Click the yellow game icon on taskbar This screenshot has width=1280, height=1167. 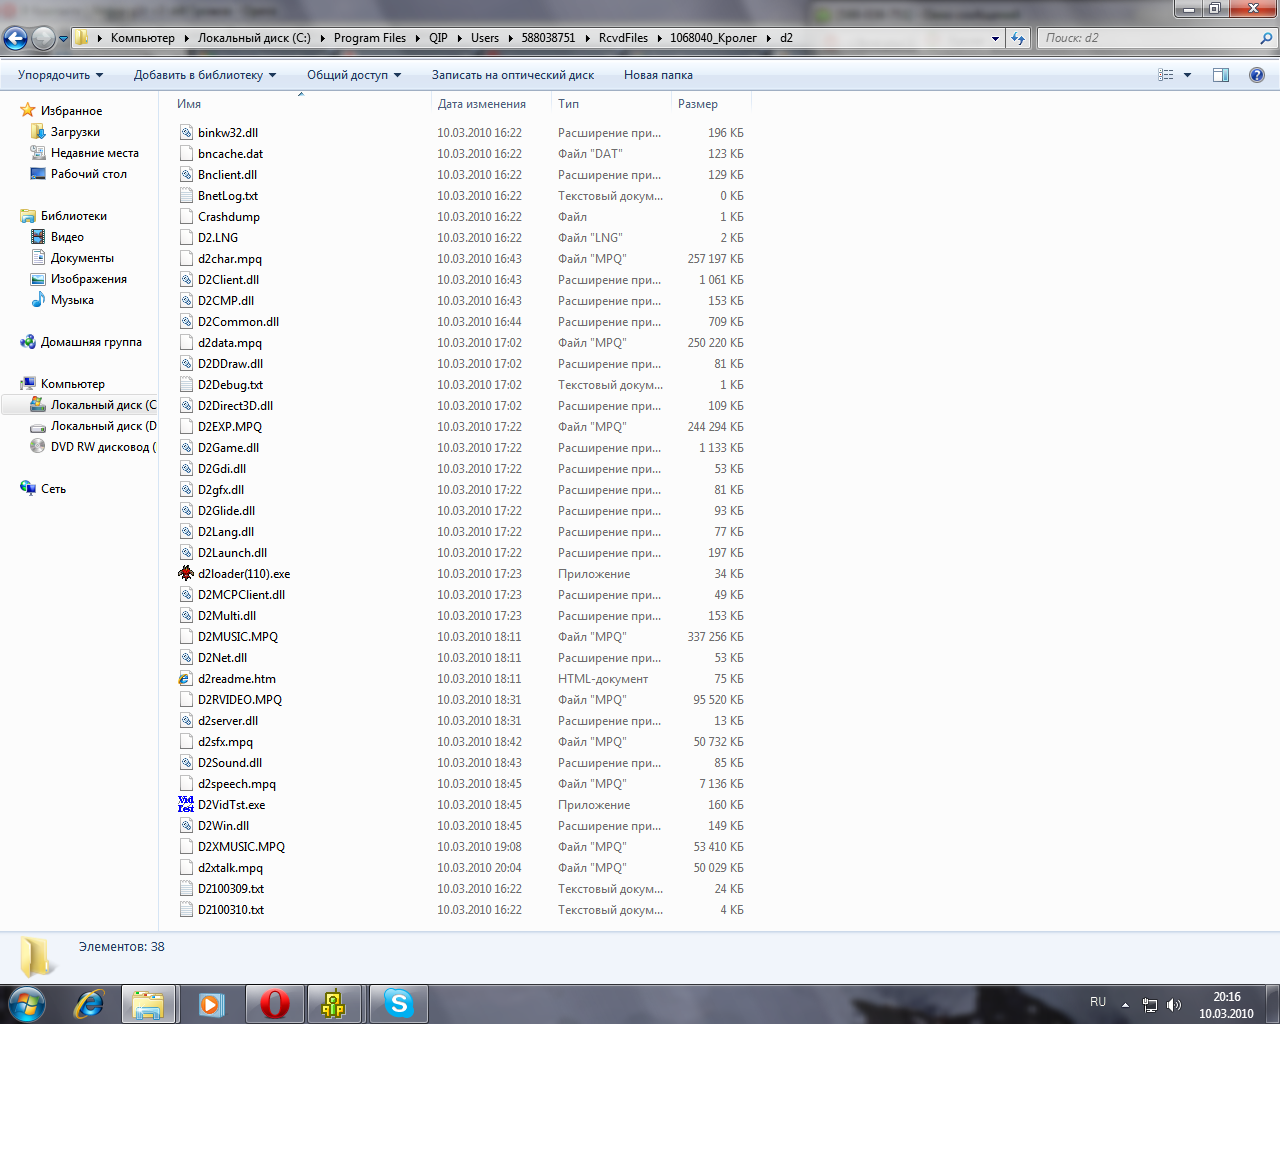point(334,1004)
